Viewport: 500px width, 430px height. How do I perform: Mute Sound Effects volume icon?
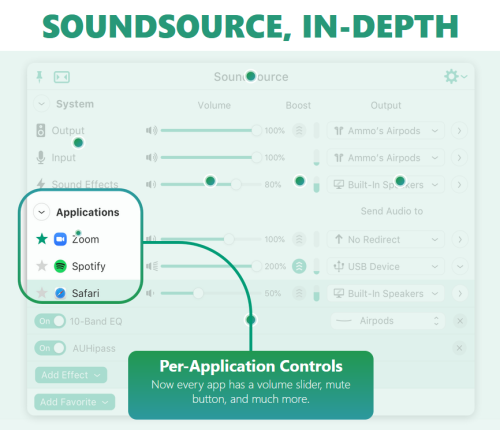(x=151, y=184)
